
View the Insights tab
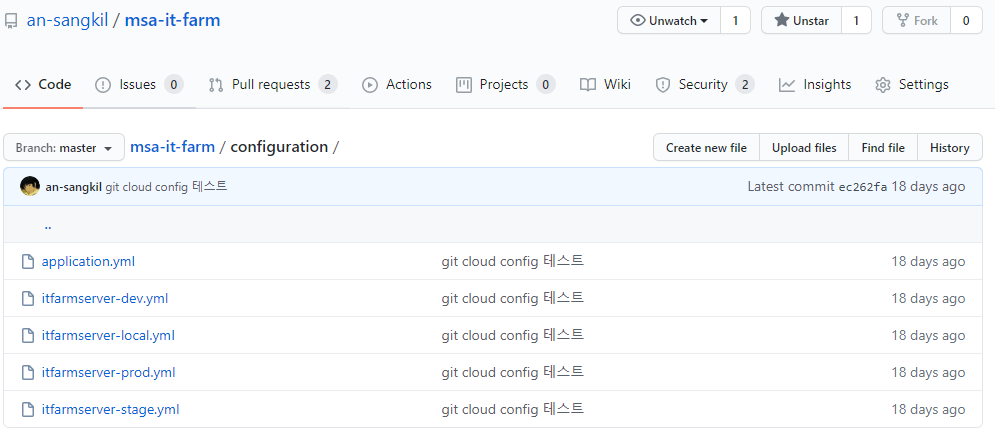click(815, 84)
